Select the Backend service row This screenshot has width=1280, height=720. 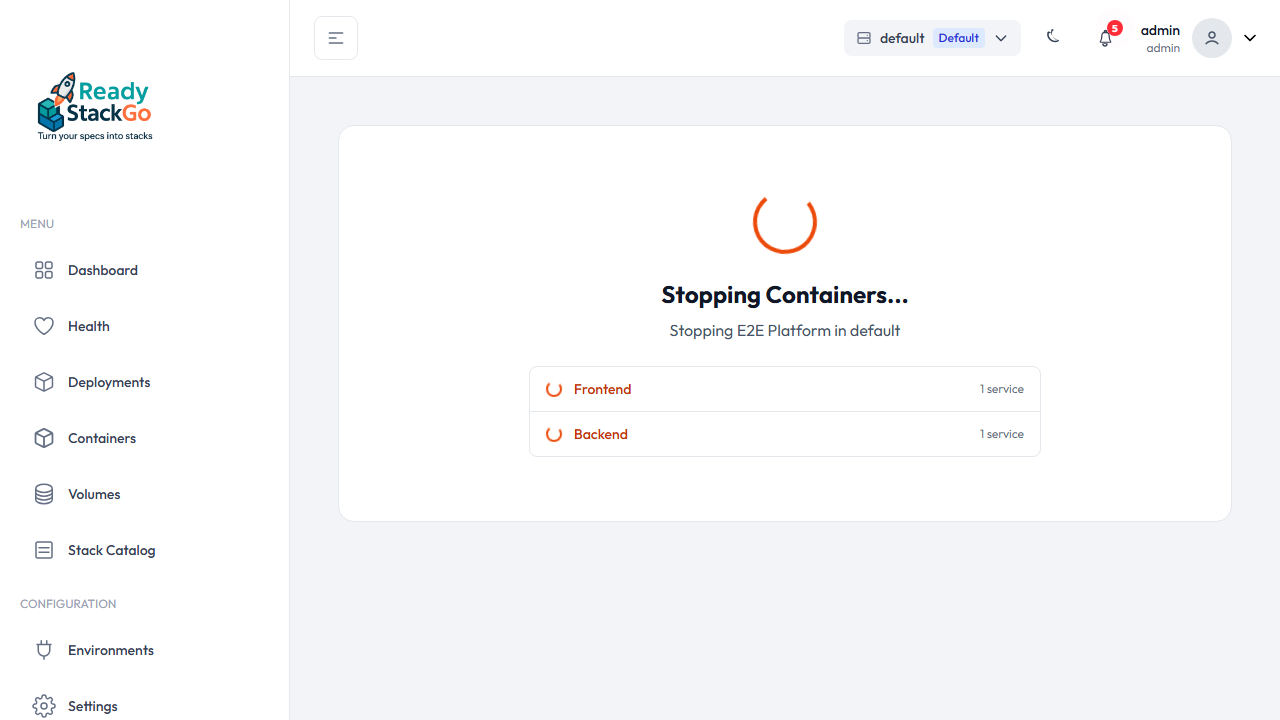(784, 434)
